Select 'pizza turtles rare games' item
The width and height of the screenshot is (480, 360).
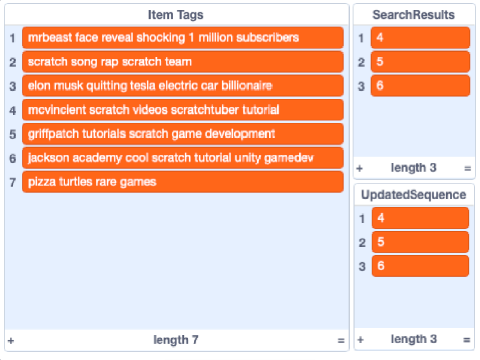(x=183, y=182)
